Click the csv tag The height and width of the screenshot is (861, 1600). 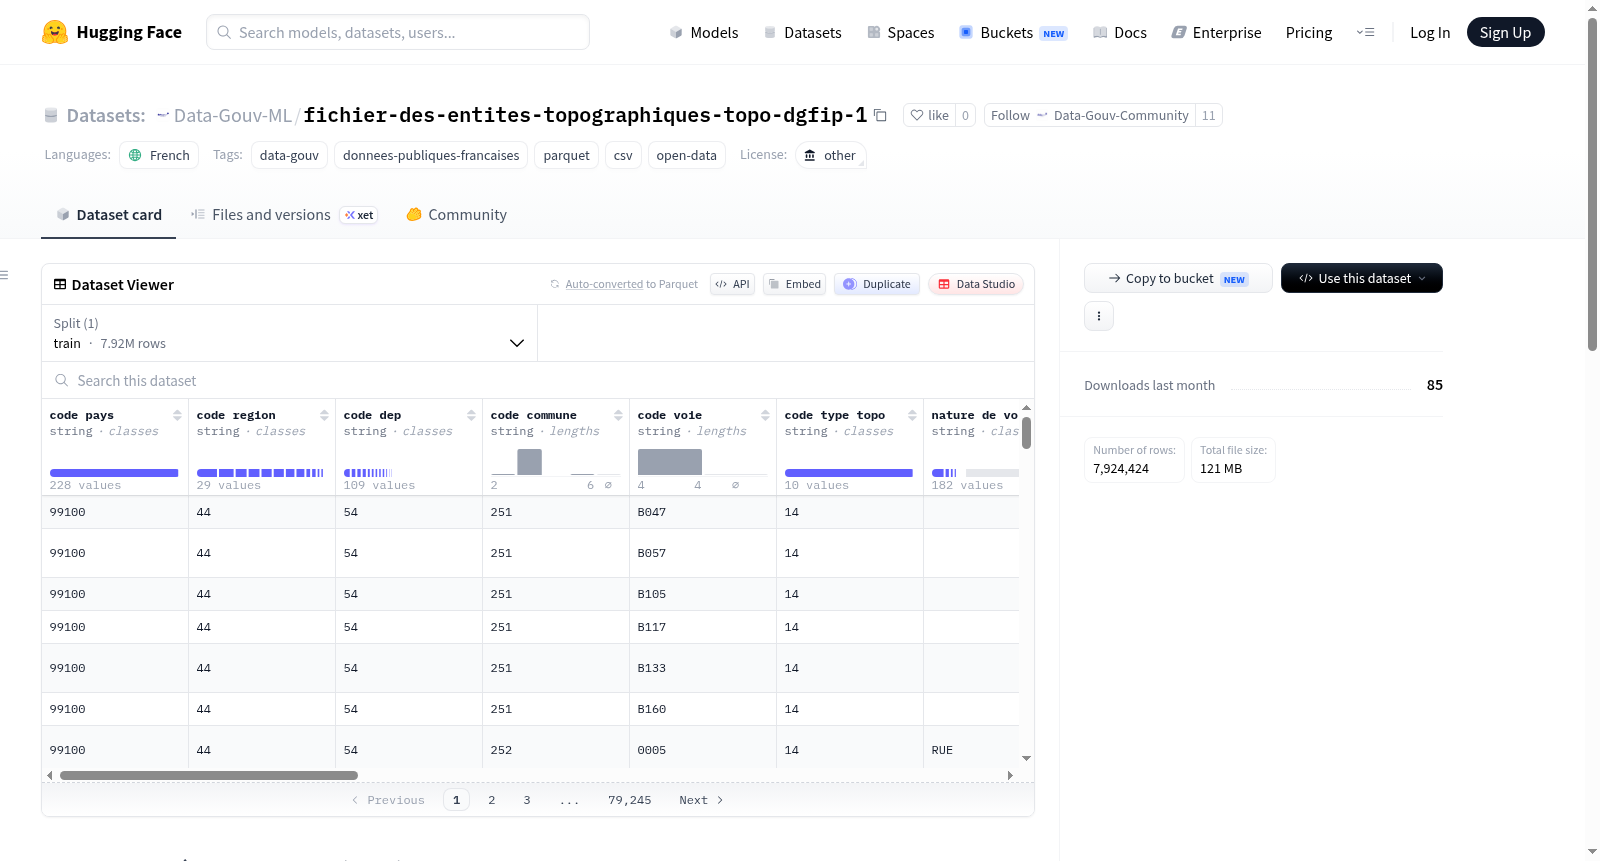623,155
